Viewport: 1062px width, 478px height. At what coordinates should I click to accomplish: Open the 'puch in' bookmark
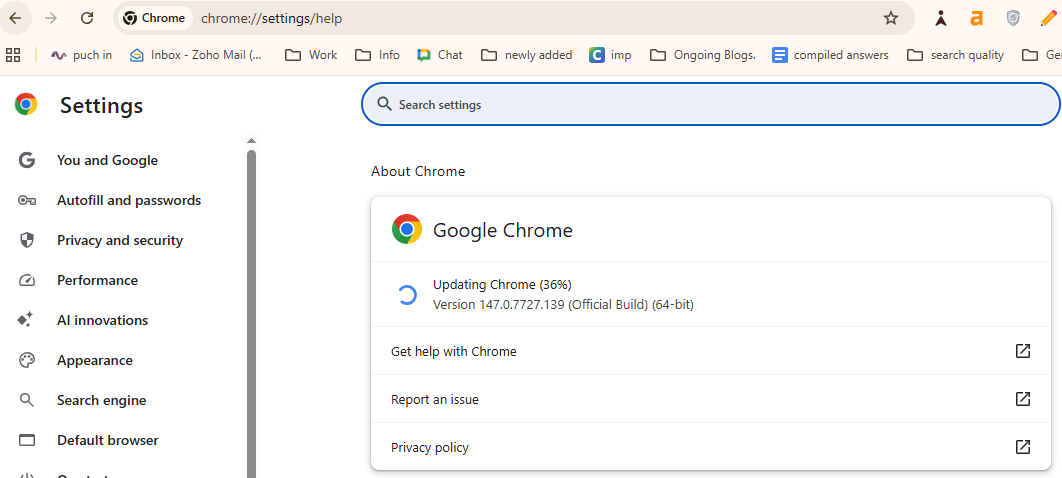[81, 55]
